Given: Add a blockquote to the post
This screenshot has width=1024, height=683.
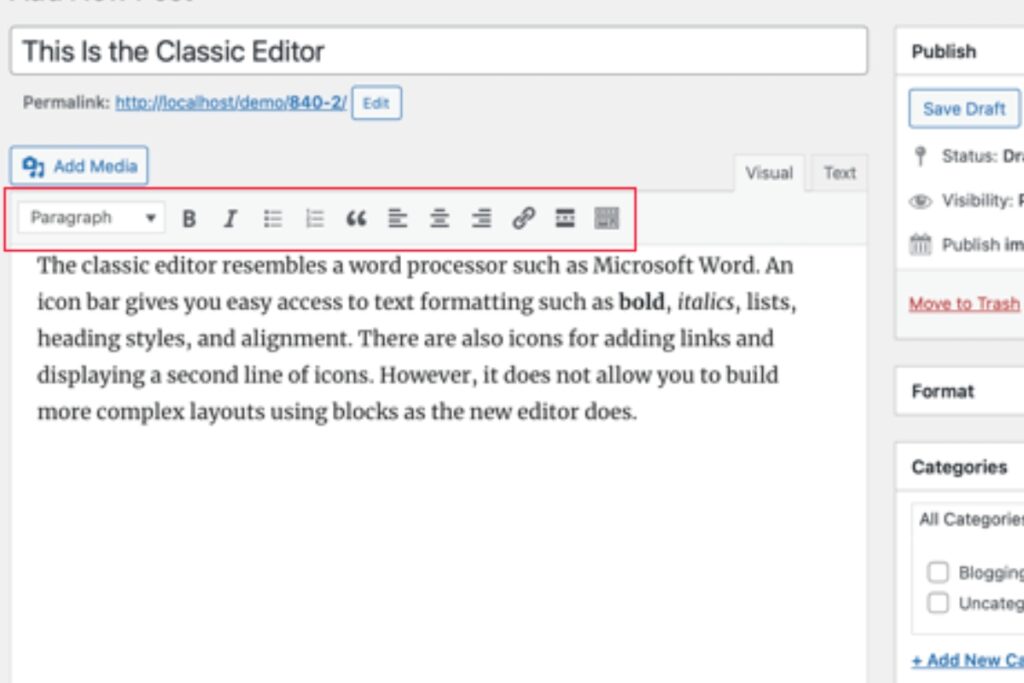Looking at the screenshot, I should 357,217.
